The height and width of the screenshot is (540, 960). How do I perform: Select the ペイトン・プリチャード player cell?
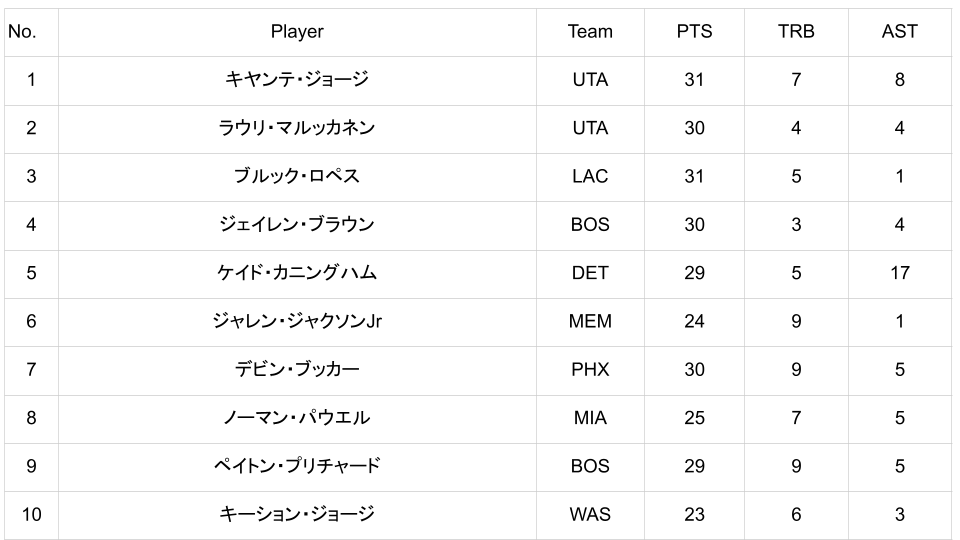[x=297, y=466]
